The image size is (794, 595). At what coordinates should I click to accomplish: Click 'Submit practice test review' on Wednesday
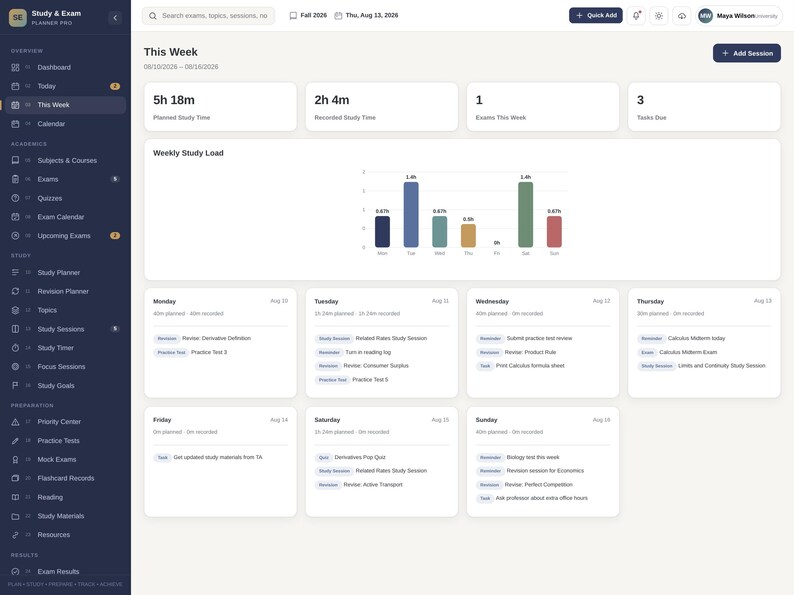point(539,338)
